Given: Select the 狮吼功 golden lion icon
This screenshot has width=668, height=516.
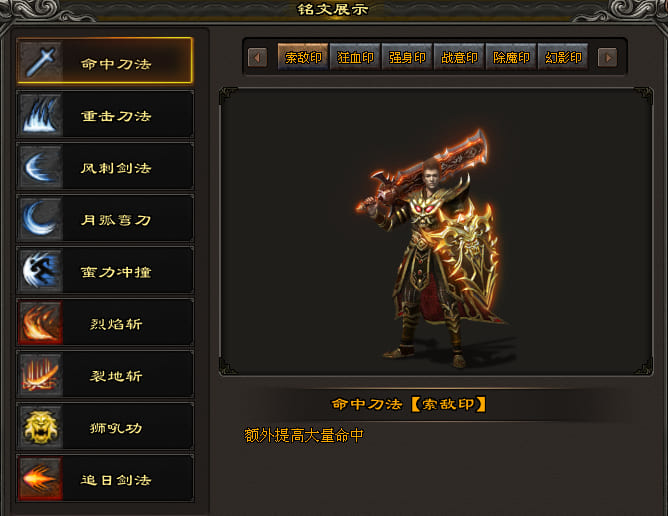Looking at the screenshot, I should click(41, 426).
